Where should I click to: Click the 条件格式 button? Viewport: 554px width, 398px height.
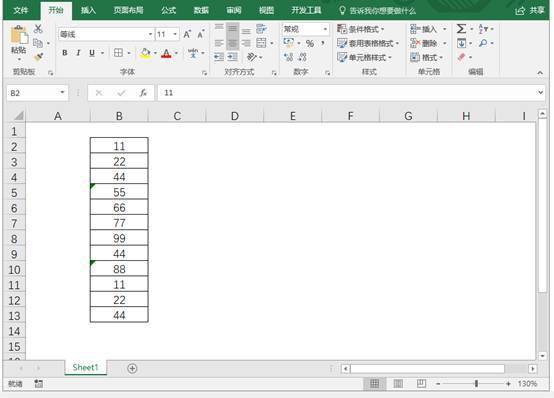361,29
